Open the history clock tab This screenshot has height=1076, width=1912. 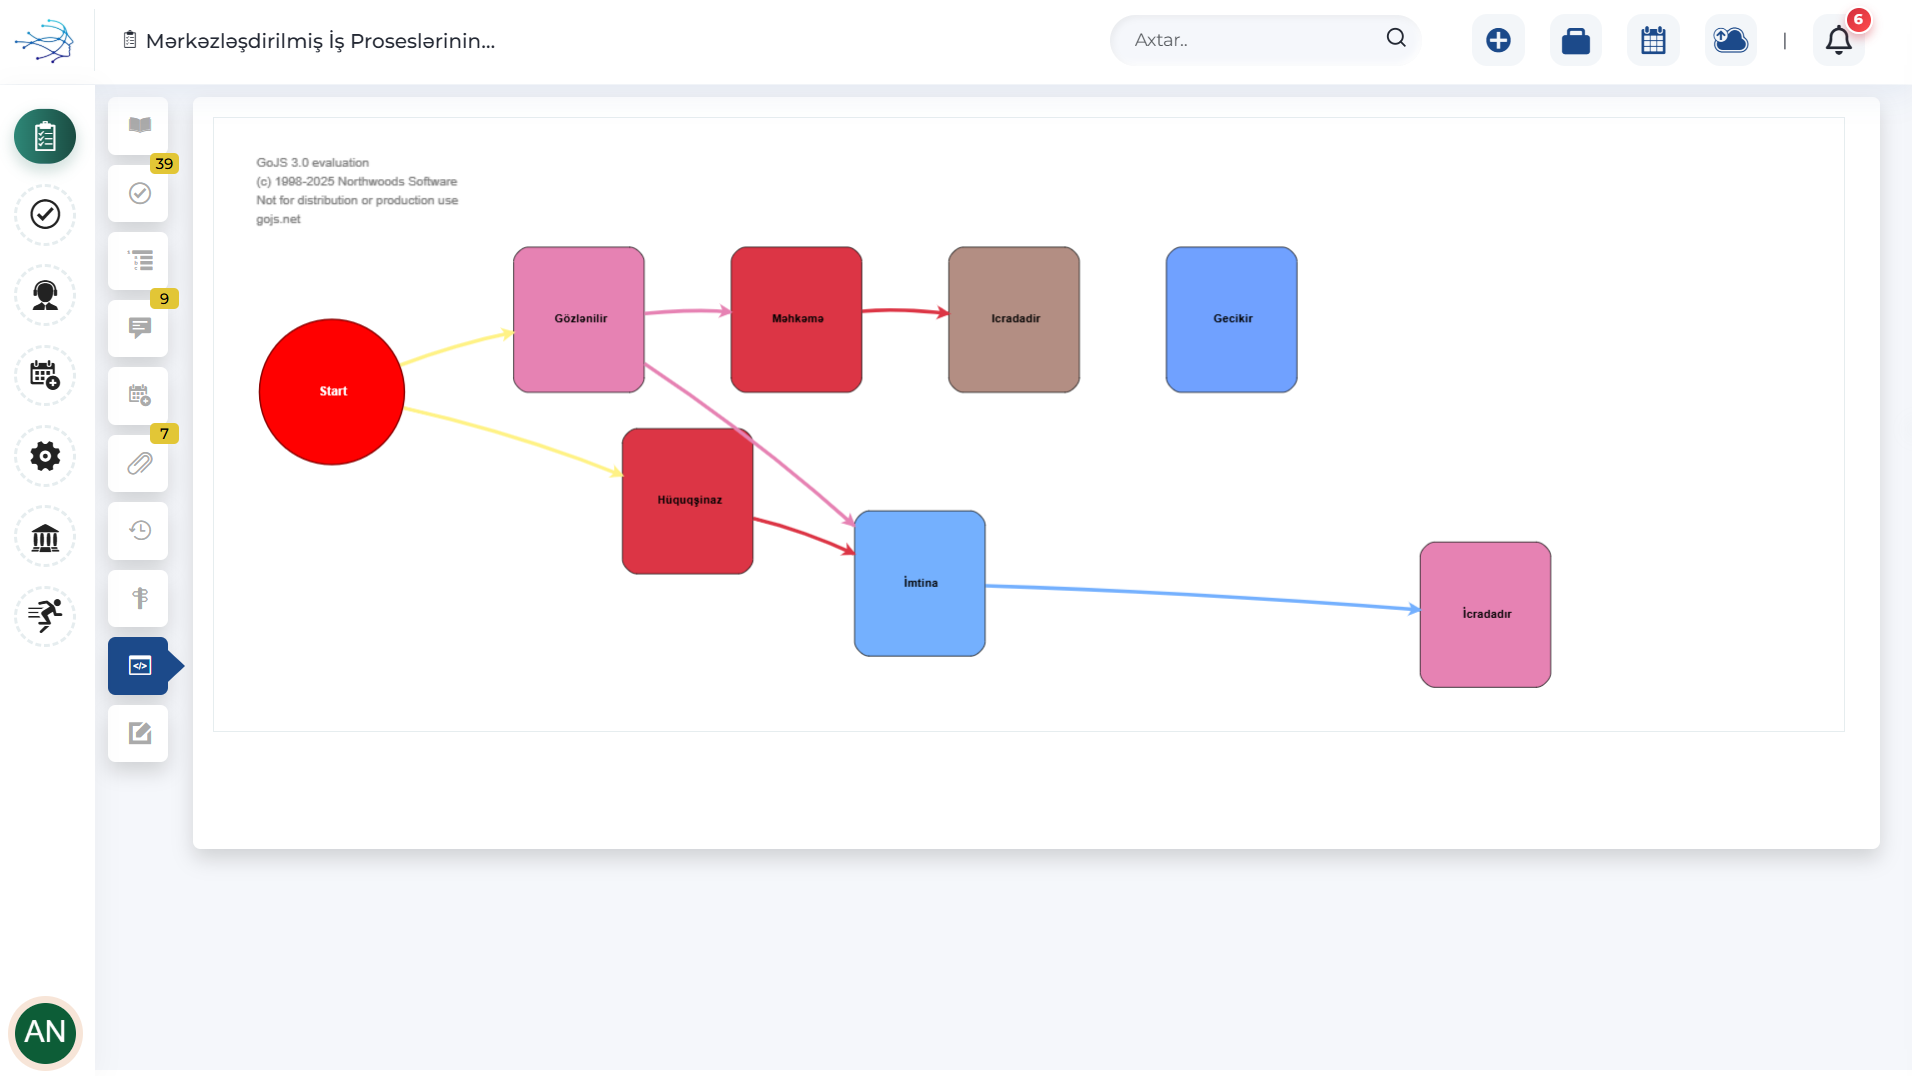[138, 531]
